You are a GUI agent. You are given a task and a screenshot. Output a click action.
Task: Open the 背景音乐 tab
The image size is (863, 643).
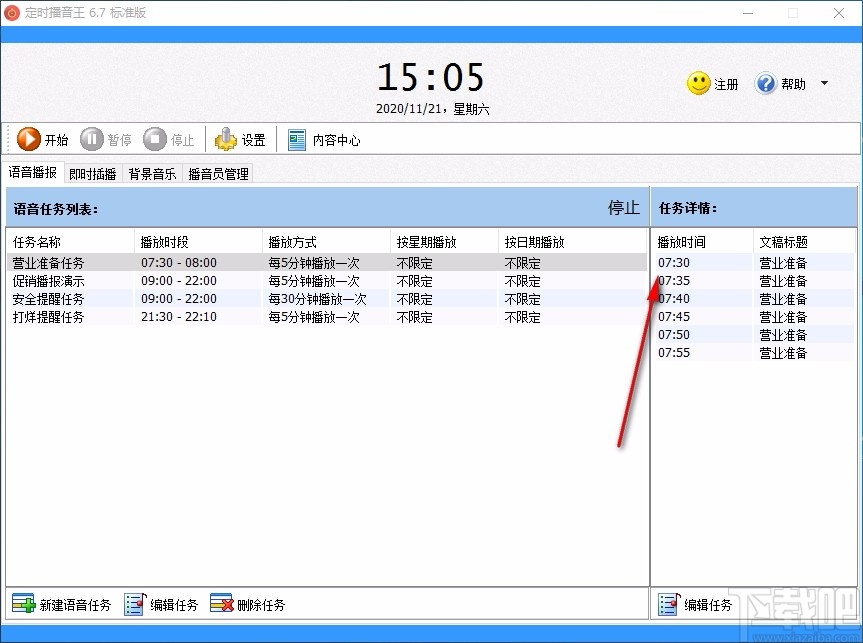coord(152,172)
